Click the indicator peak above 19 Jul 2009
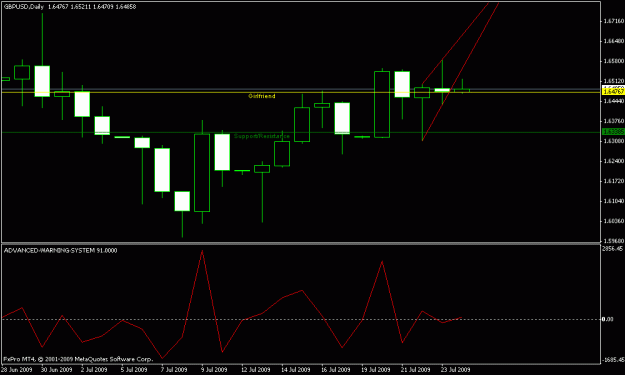 [382, 262]
